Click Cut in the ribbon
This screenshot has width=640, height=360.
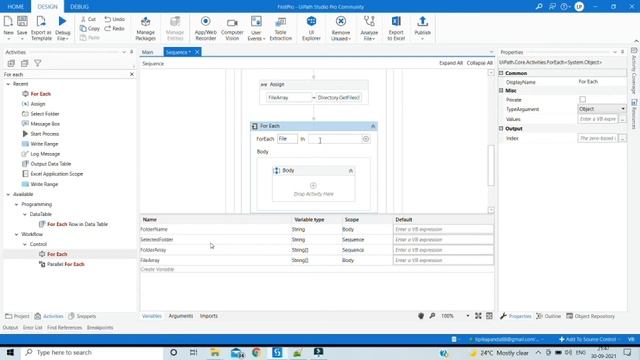(x=88, y=19)
